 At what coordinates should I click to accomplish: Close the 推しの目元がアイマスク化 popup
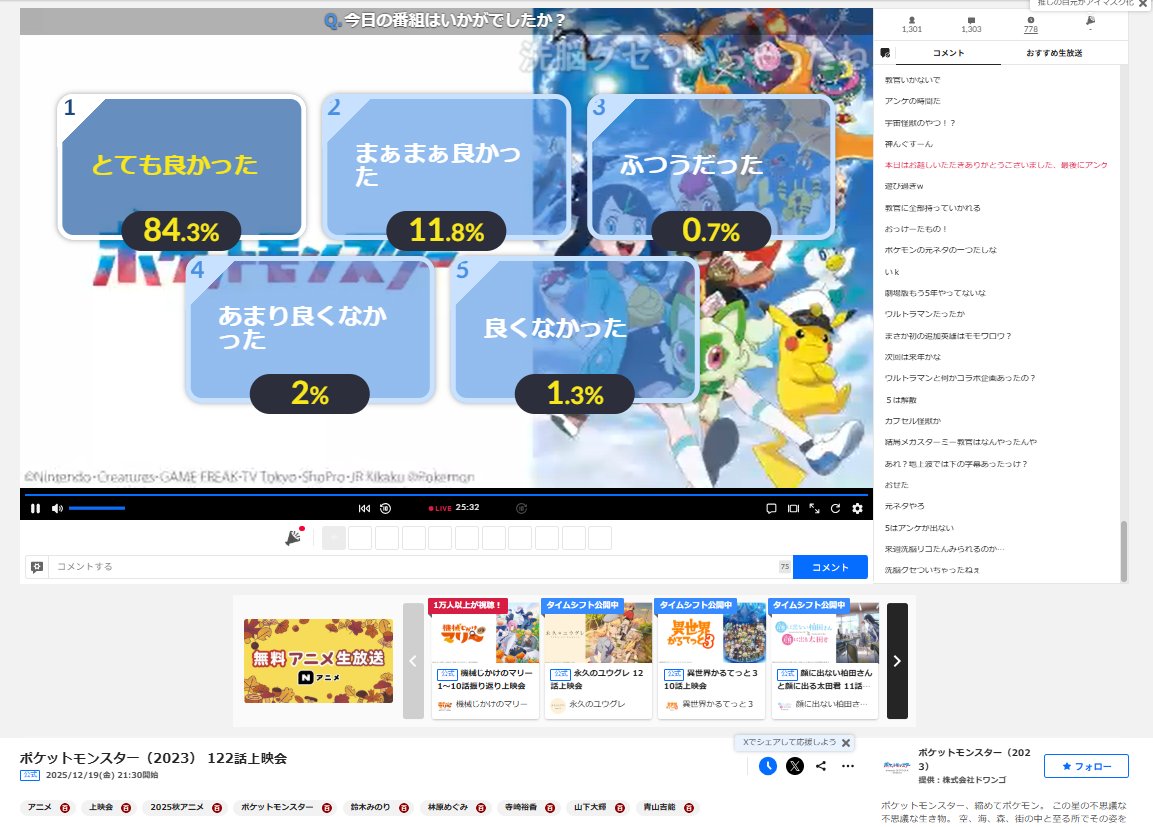coord(1143,4)
